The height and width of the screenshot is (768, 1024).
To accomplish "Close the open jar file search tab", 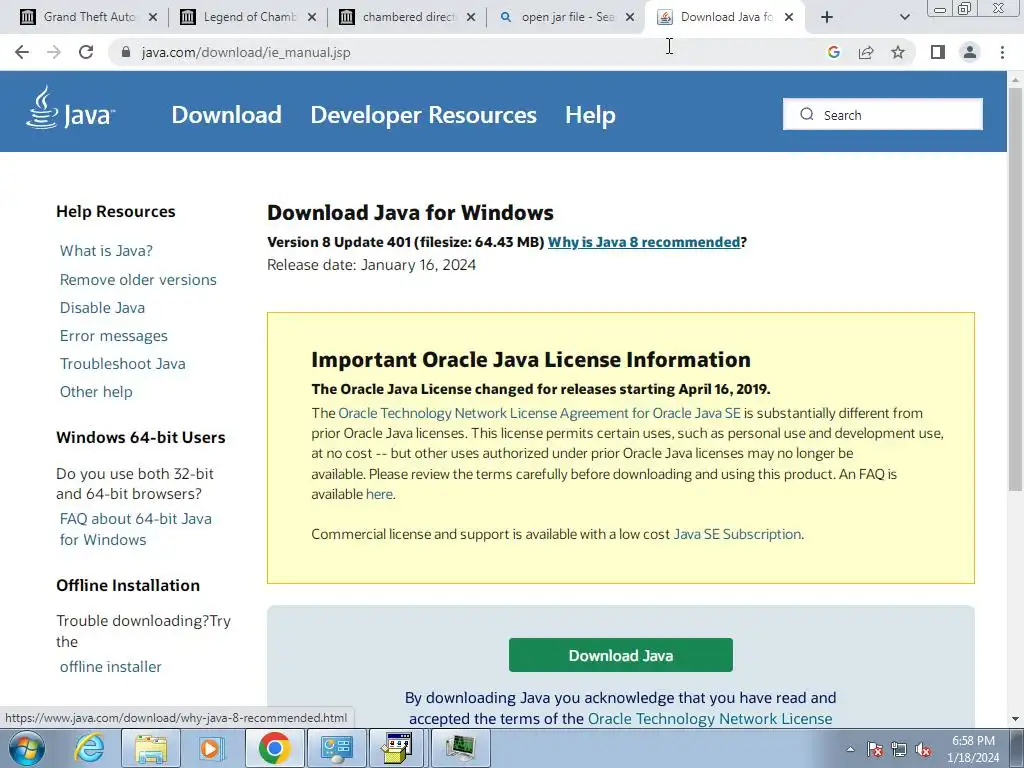I will [630, 17].
